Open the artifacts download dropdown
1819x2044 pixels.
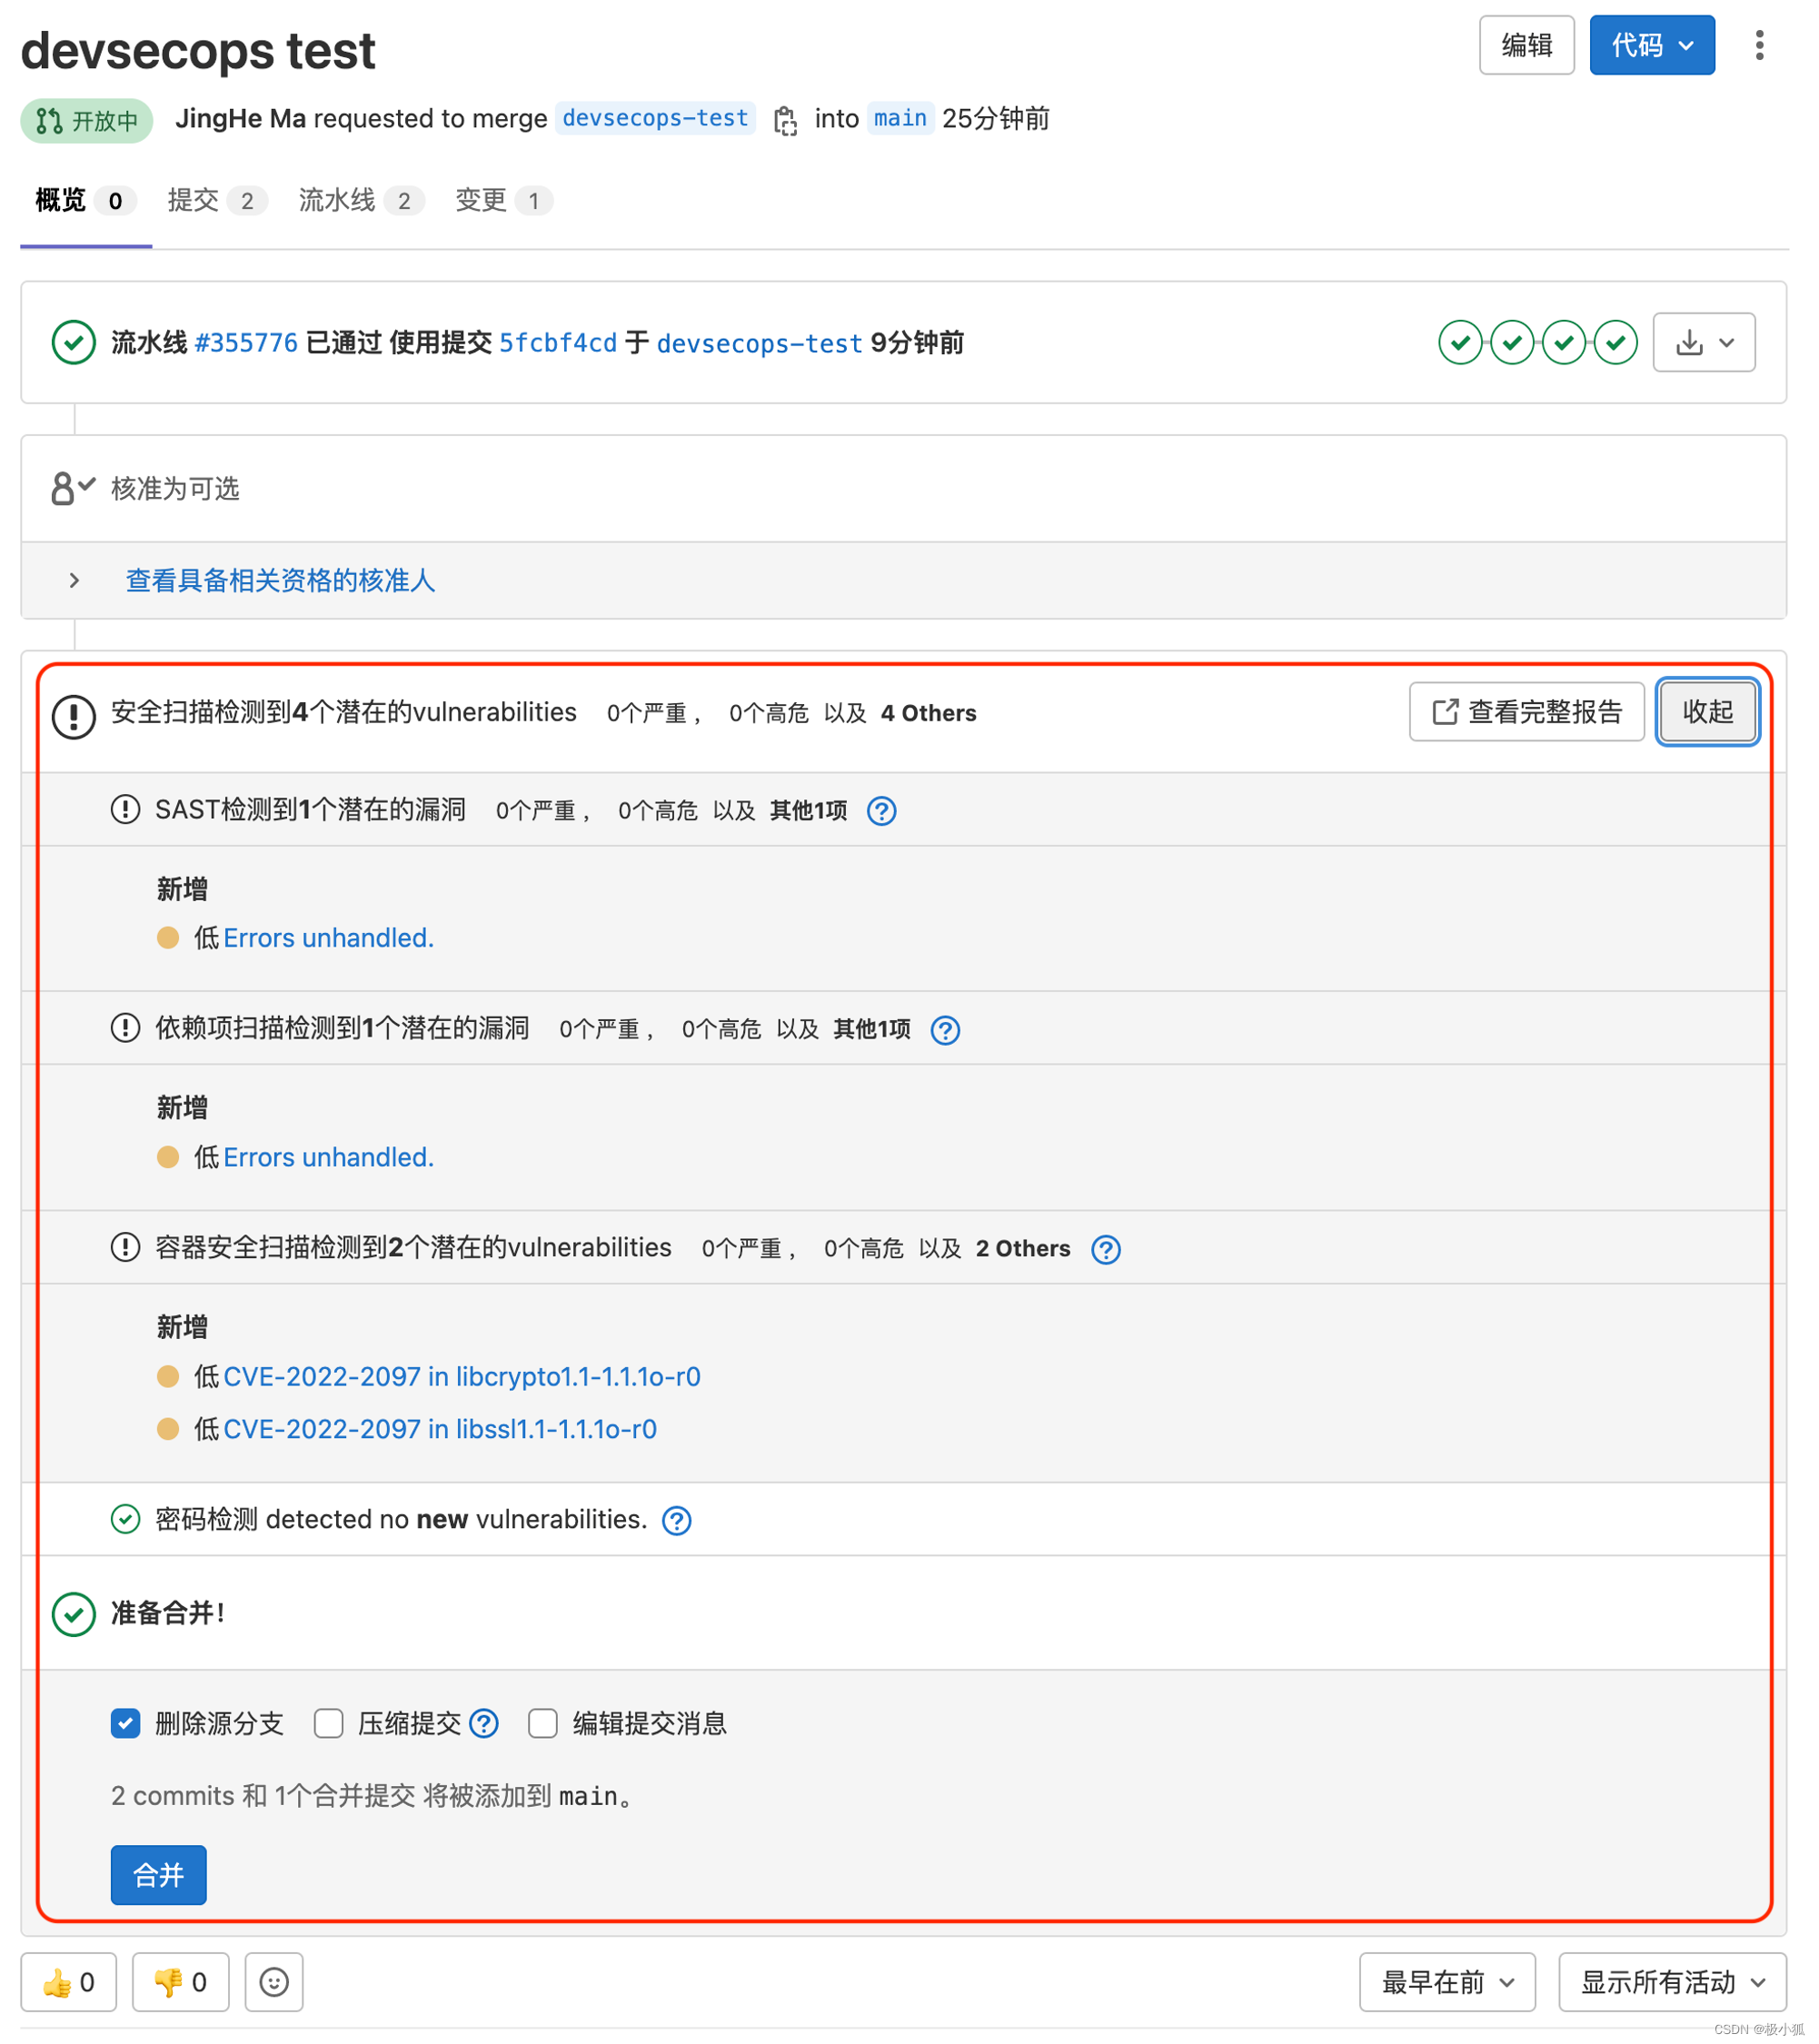click(x=1704, y=342)
